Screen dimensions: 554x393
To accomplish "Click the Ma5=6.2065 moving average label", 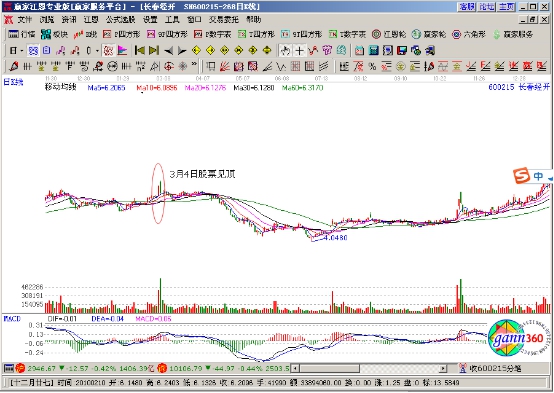I will [106, 88].
